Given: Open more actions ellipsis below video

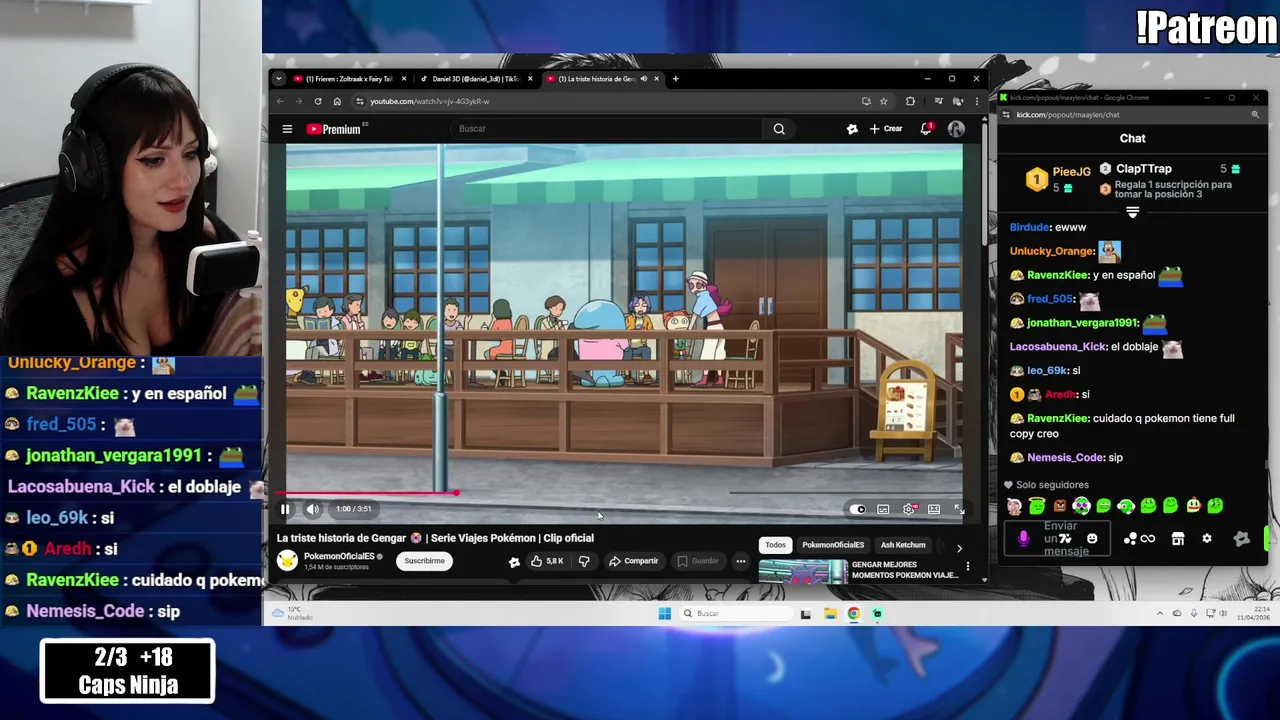Looking at the screenshot, I should click(x=741, y=561).
